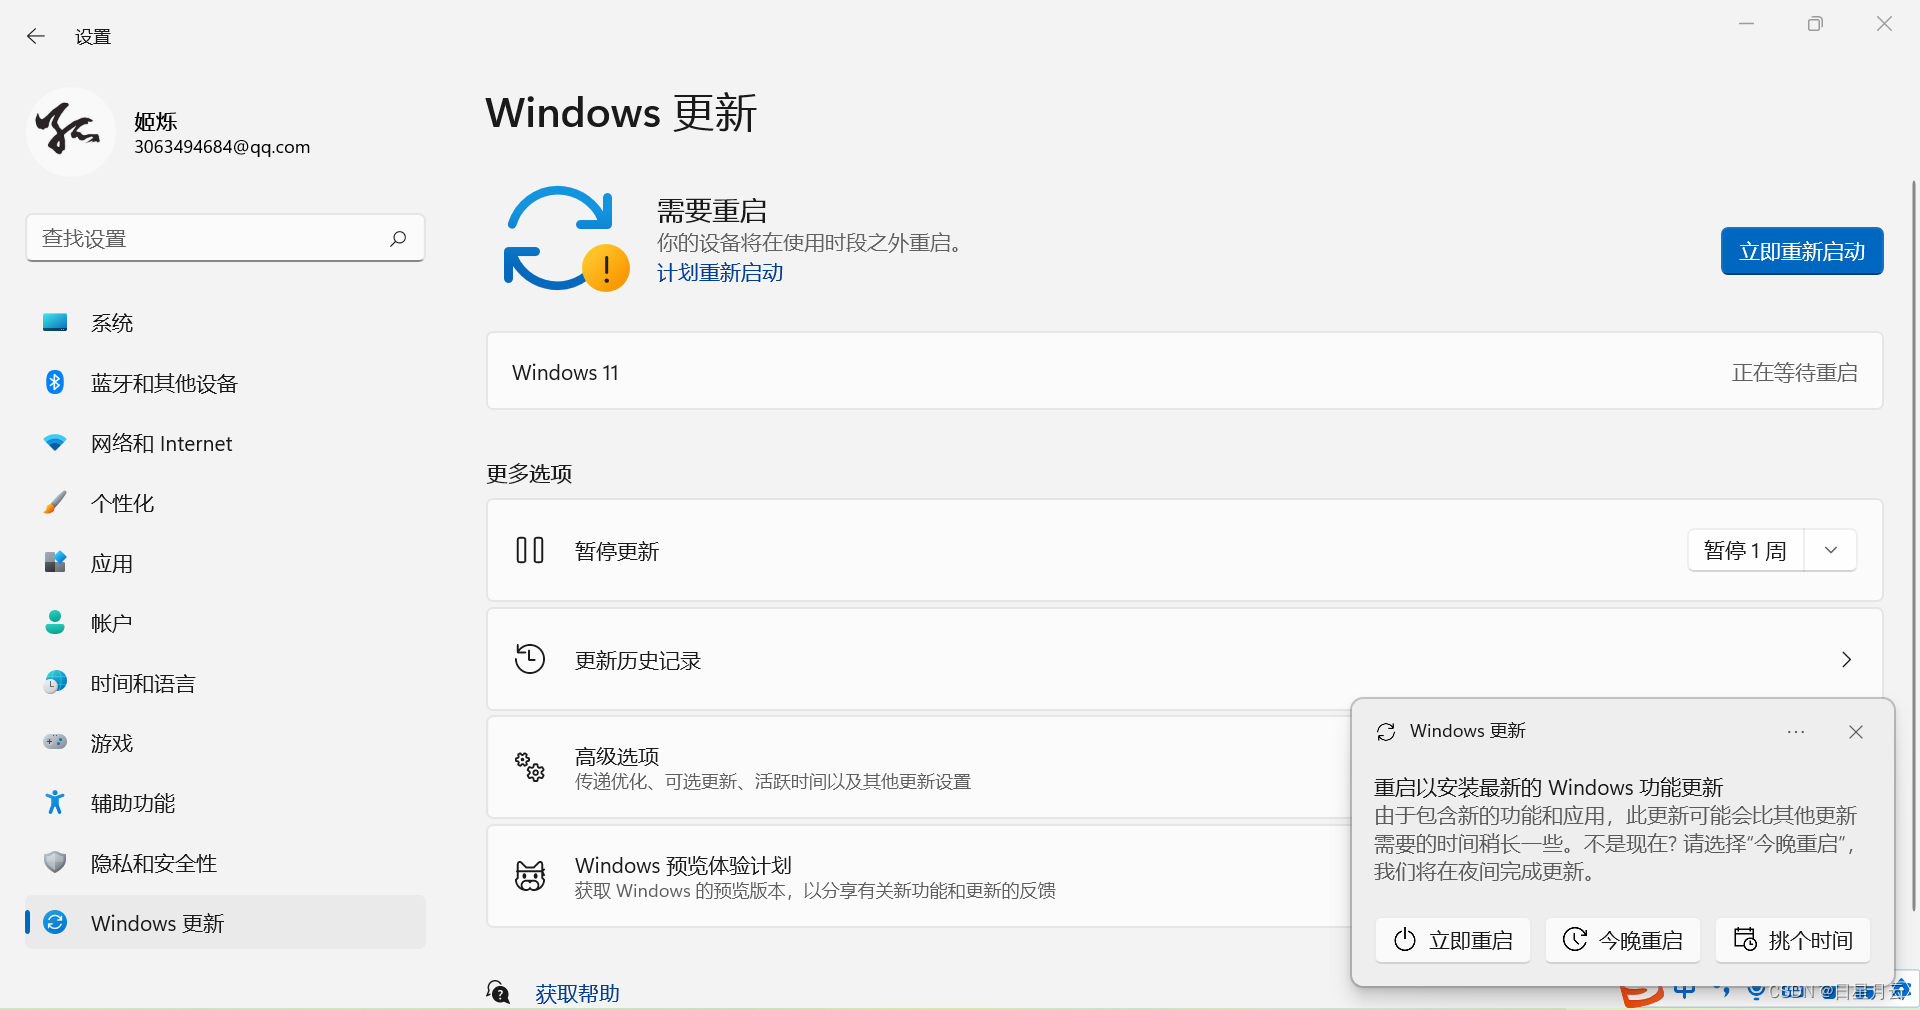Click the shield privacy icon
The width and height of the screenshot is (1920, 1010).
(x=55, y=862)
